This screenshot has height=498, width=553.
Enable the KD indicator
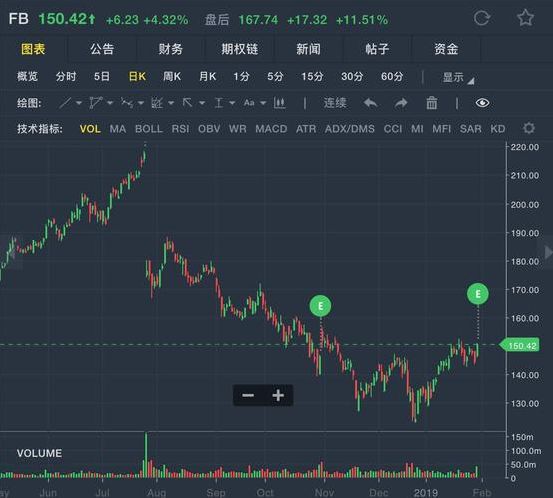[x=498, y=129]
